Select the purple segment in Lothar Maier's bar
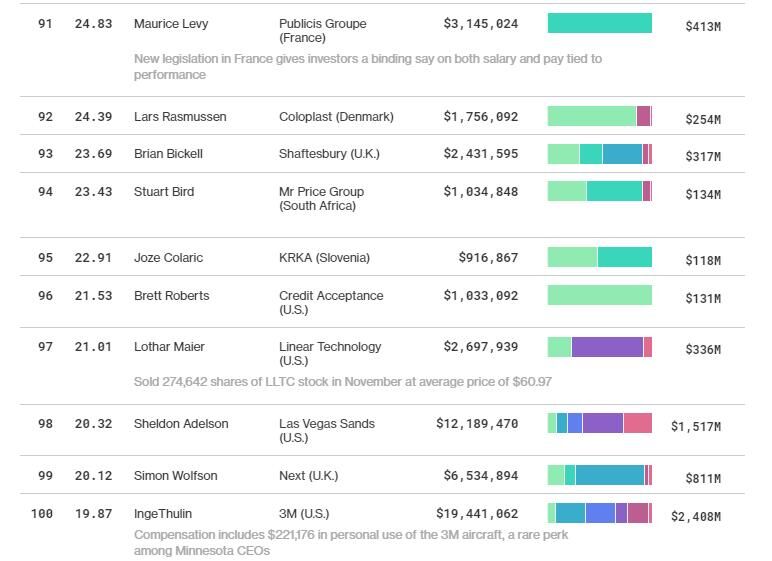This screenshot has height=561, width=772. (x=607, y=347)
